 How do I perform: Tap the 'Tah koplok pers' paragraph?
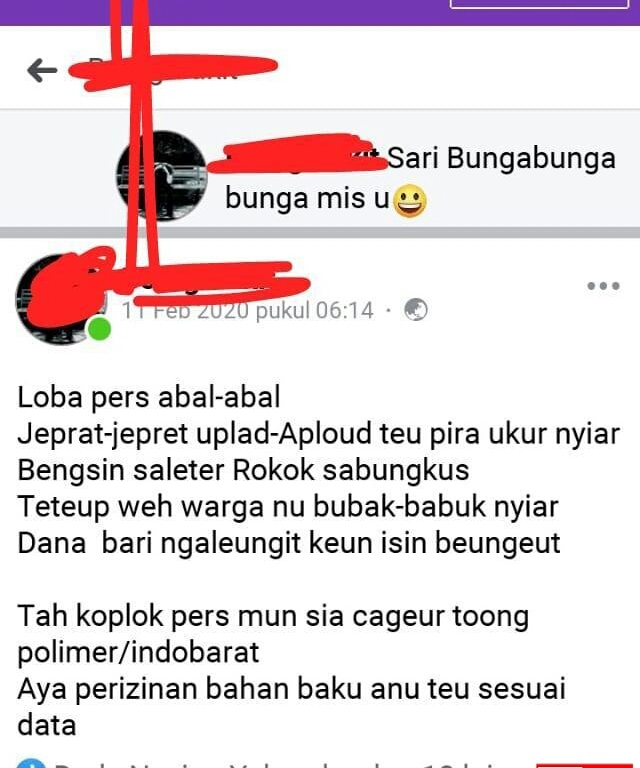pos(273,634)
